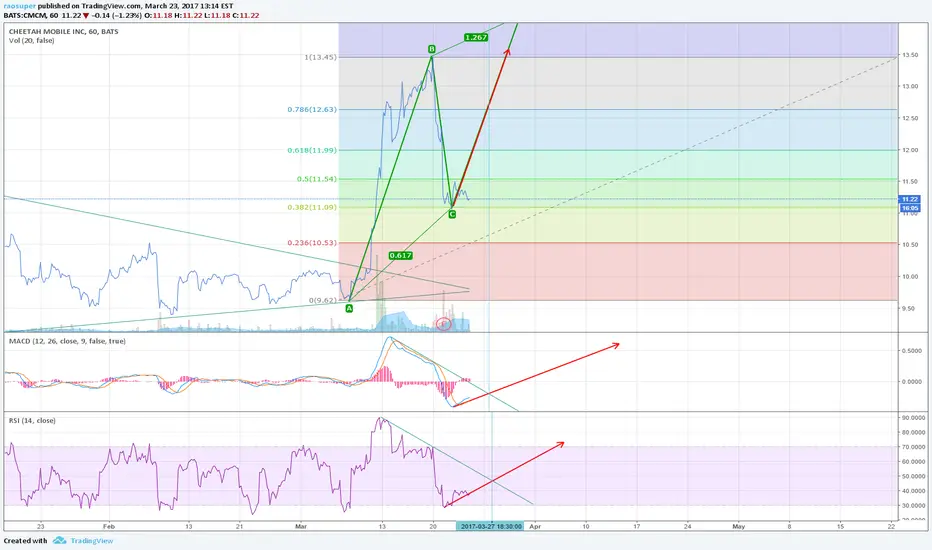
Task: Click the Mar label on time axis
Action: tap(301, 526)
